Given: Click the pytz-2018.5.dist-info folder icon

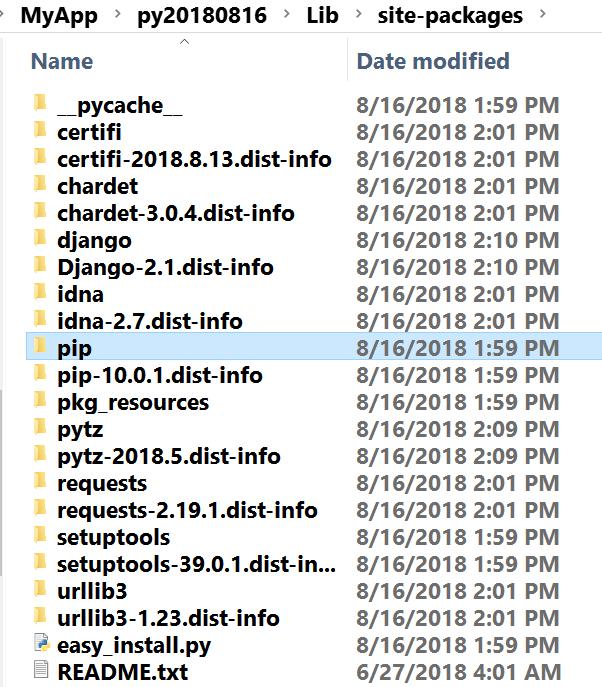Looking at the screenshot, I should [x=40, y=454].
